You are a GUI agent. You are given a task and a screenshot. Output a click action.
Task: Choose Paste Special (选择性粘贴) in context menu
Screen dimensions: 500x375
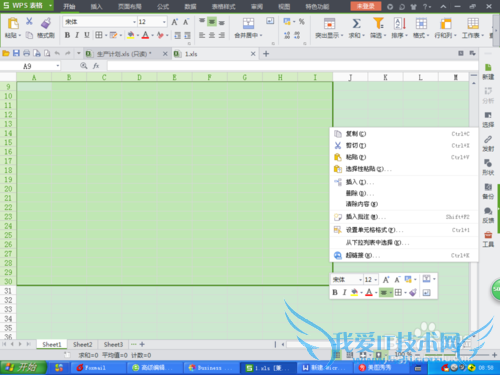pyautogui.click(x=404, y=169)
